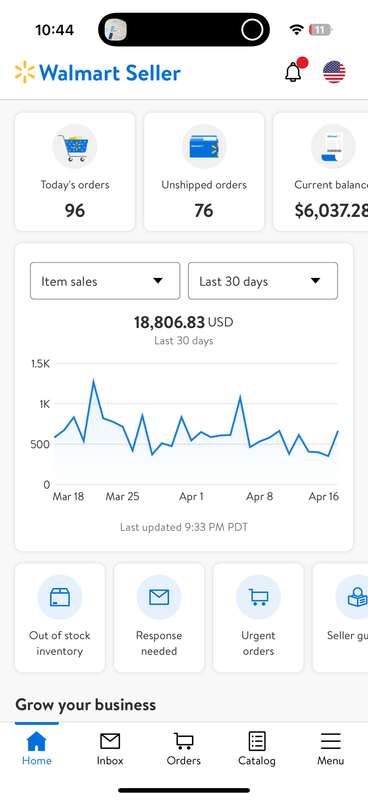The height and width of the screenshot is (800, 368).
Task: Open Out of stock inventory shortcut
Action: (x=60, y=617)
